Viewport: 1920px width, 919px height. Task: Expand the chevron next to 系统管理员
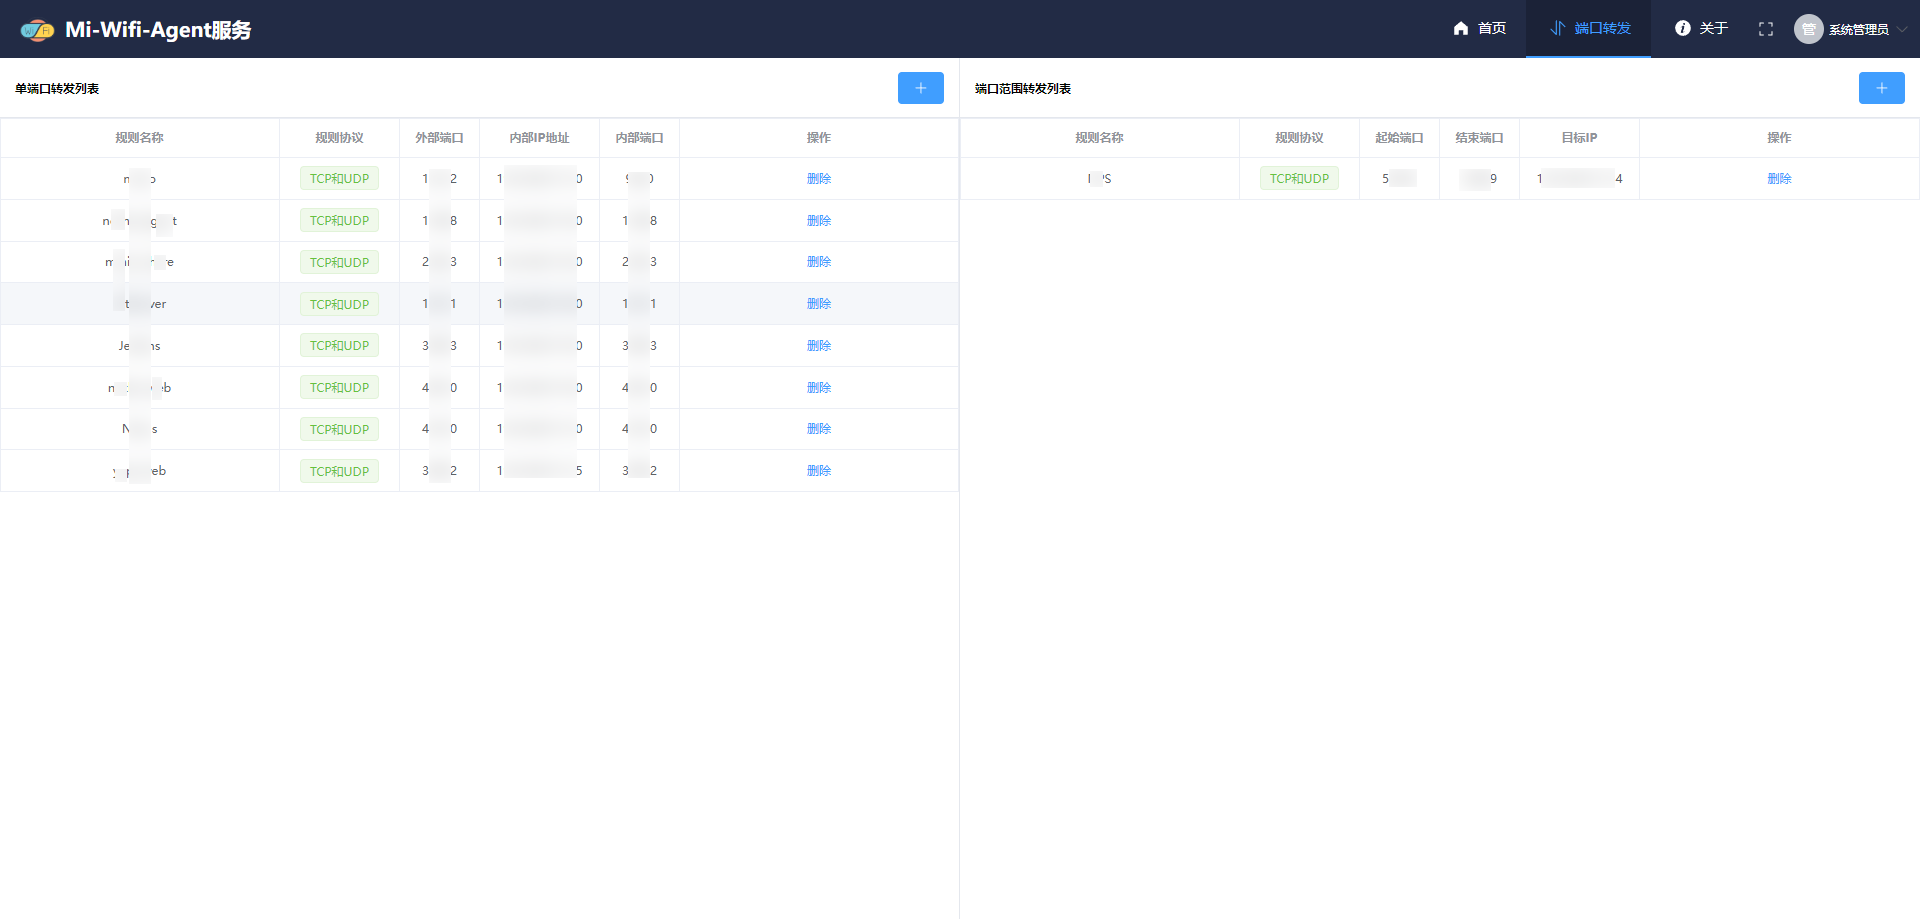(1902, 29)
